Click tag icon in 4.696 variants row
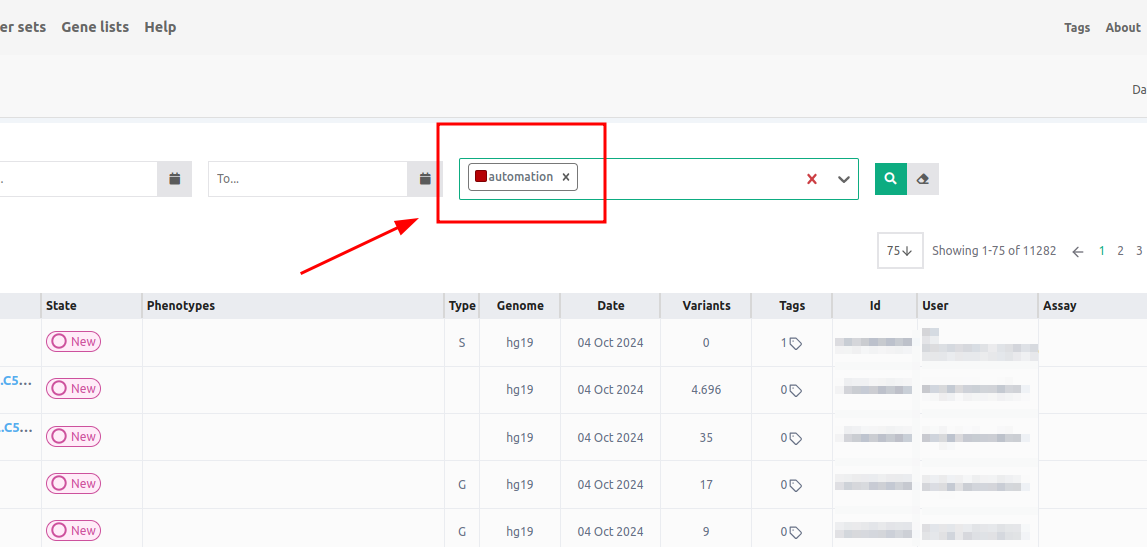The width and height of the screenshot is (1147, 547). [796, 391]
